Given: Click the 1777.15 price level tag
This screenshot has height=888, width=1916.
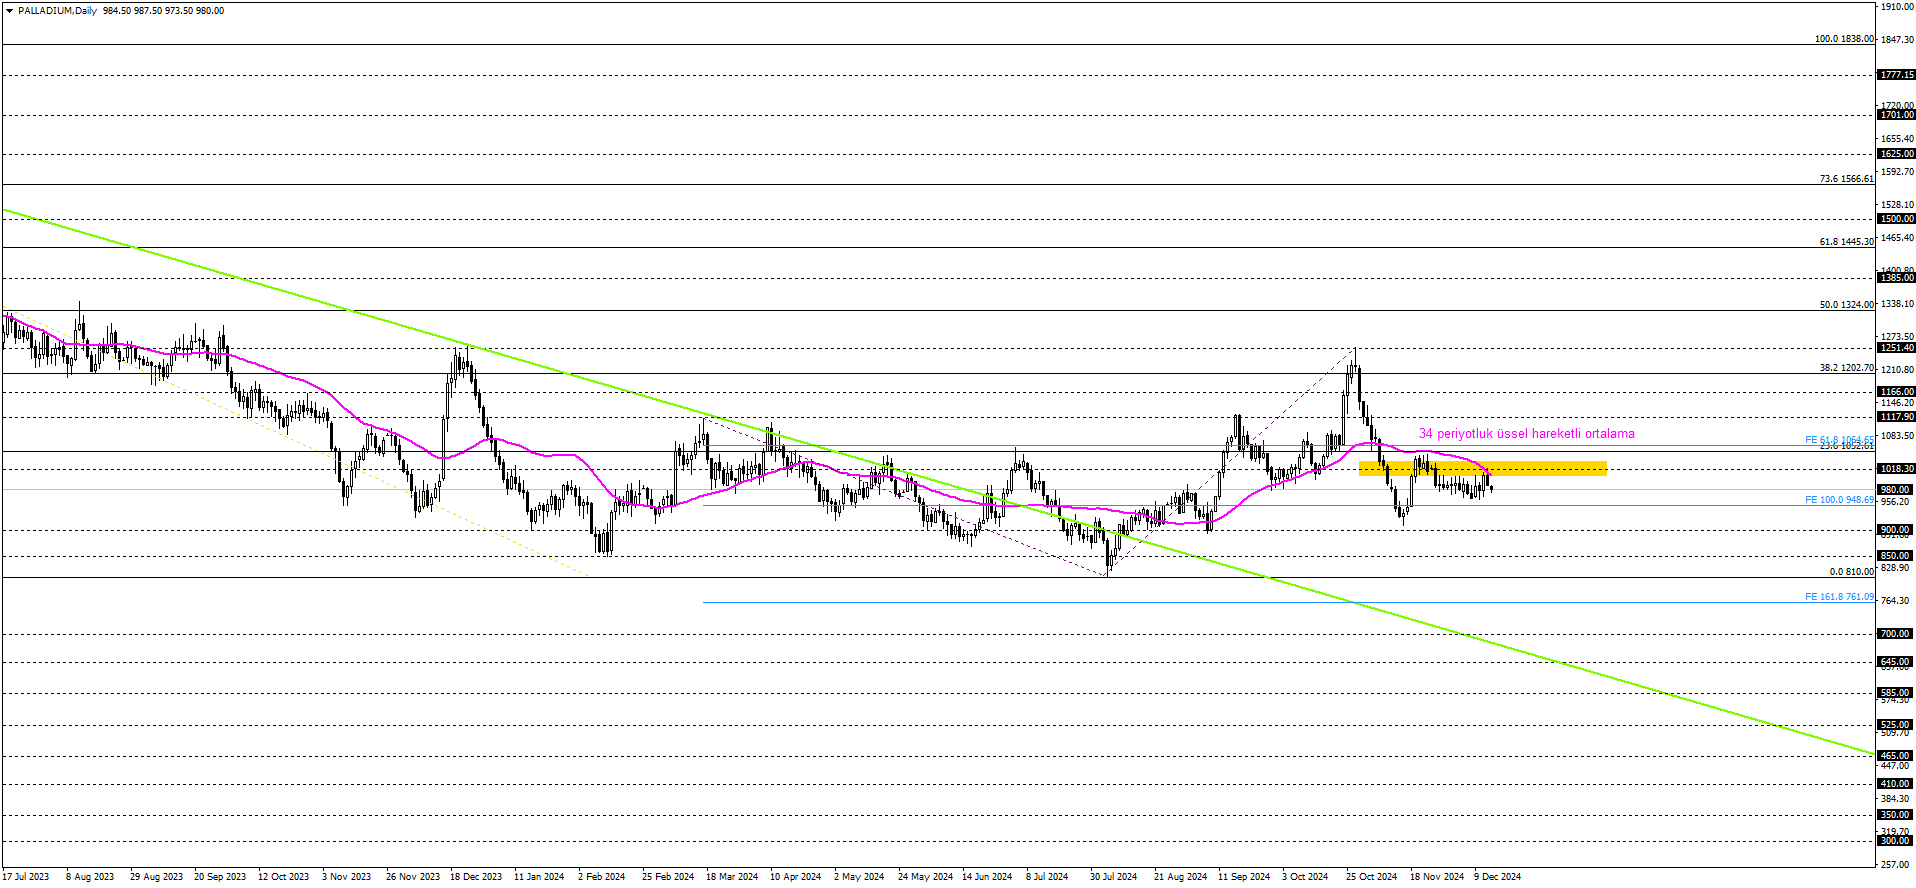Looking at the screenshot, I should tap(1896, 75).
